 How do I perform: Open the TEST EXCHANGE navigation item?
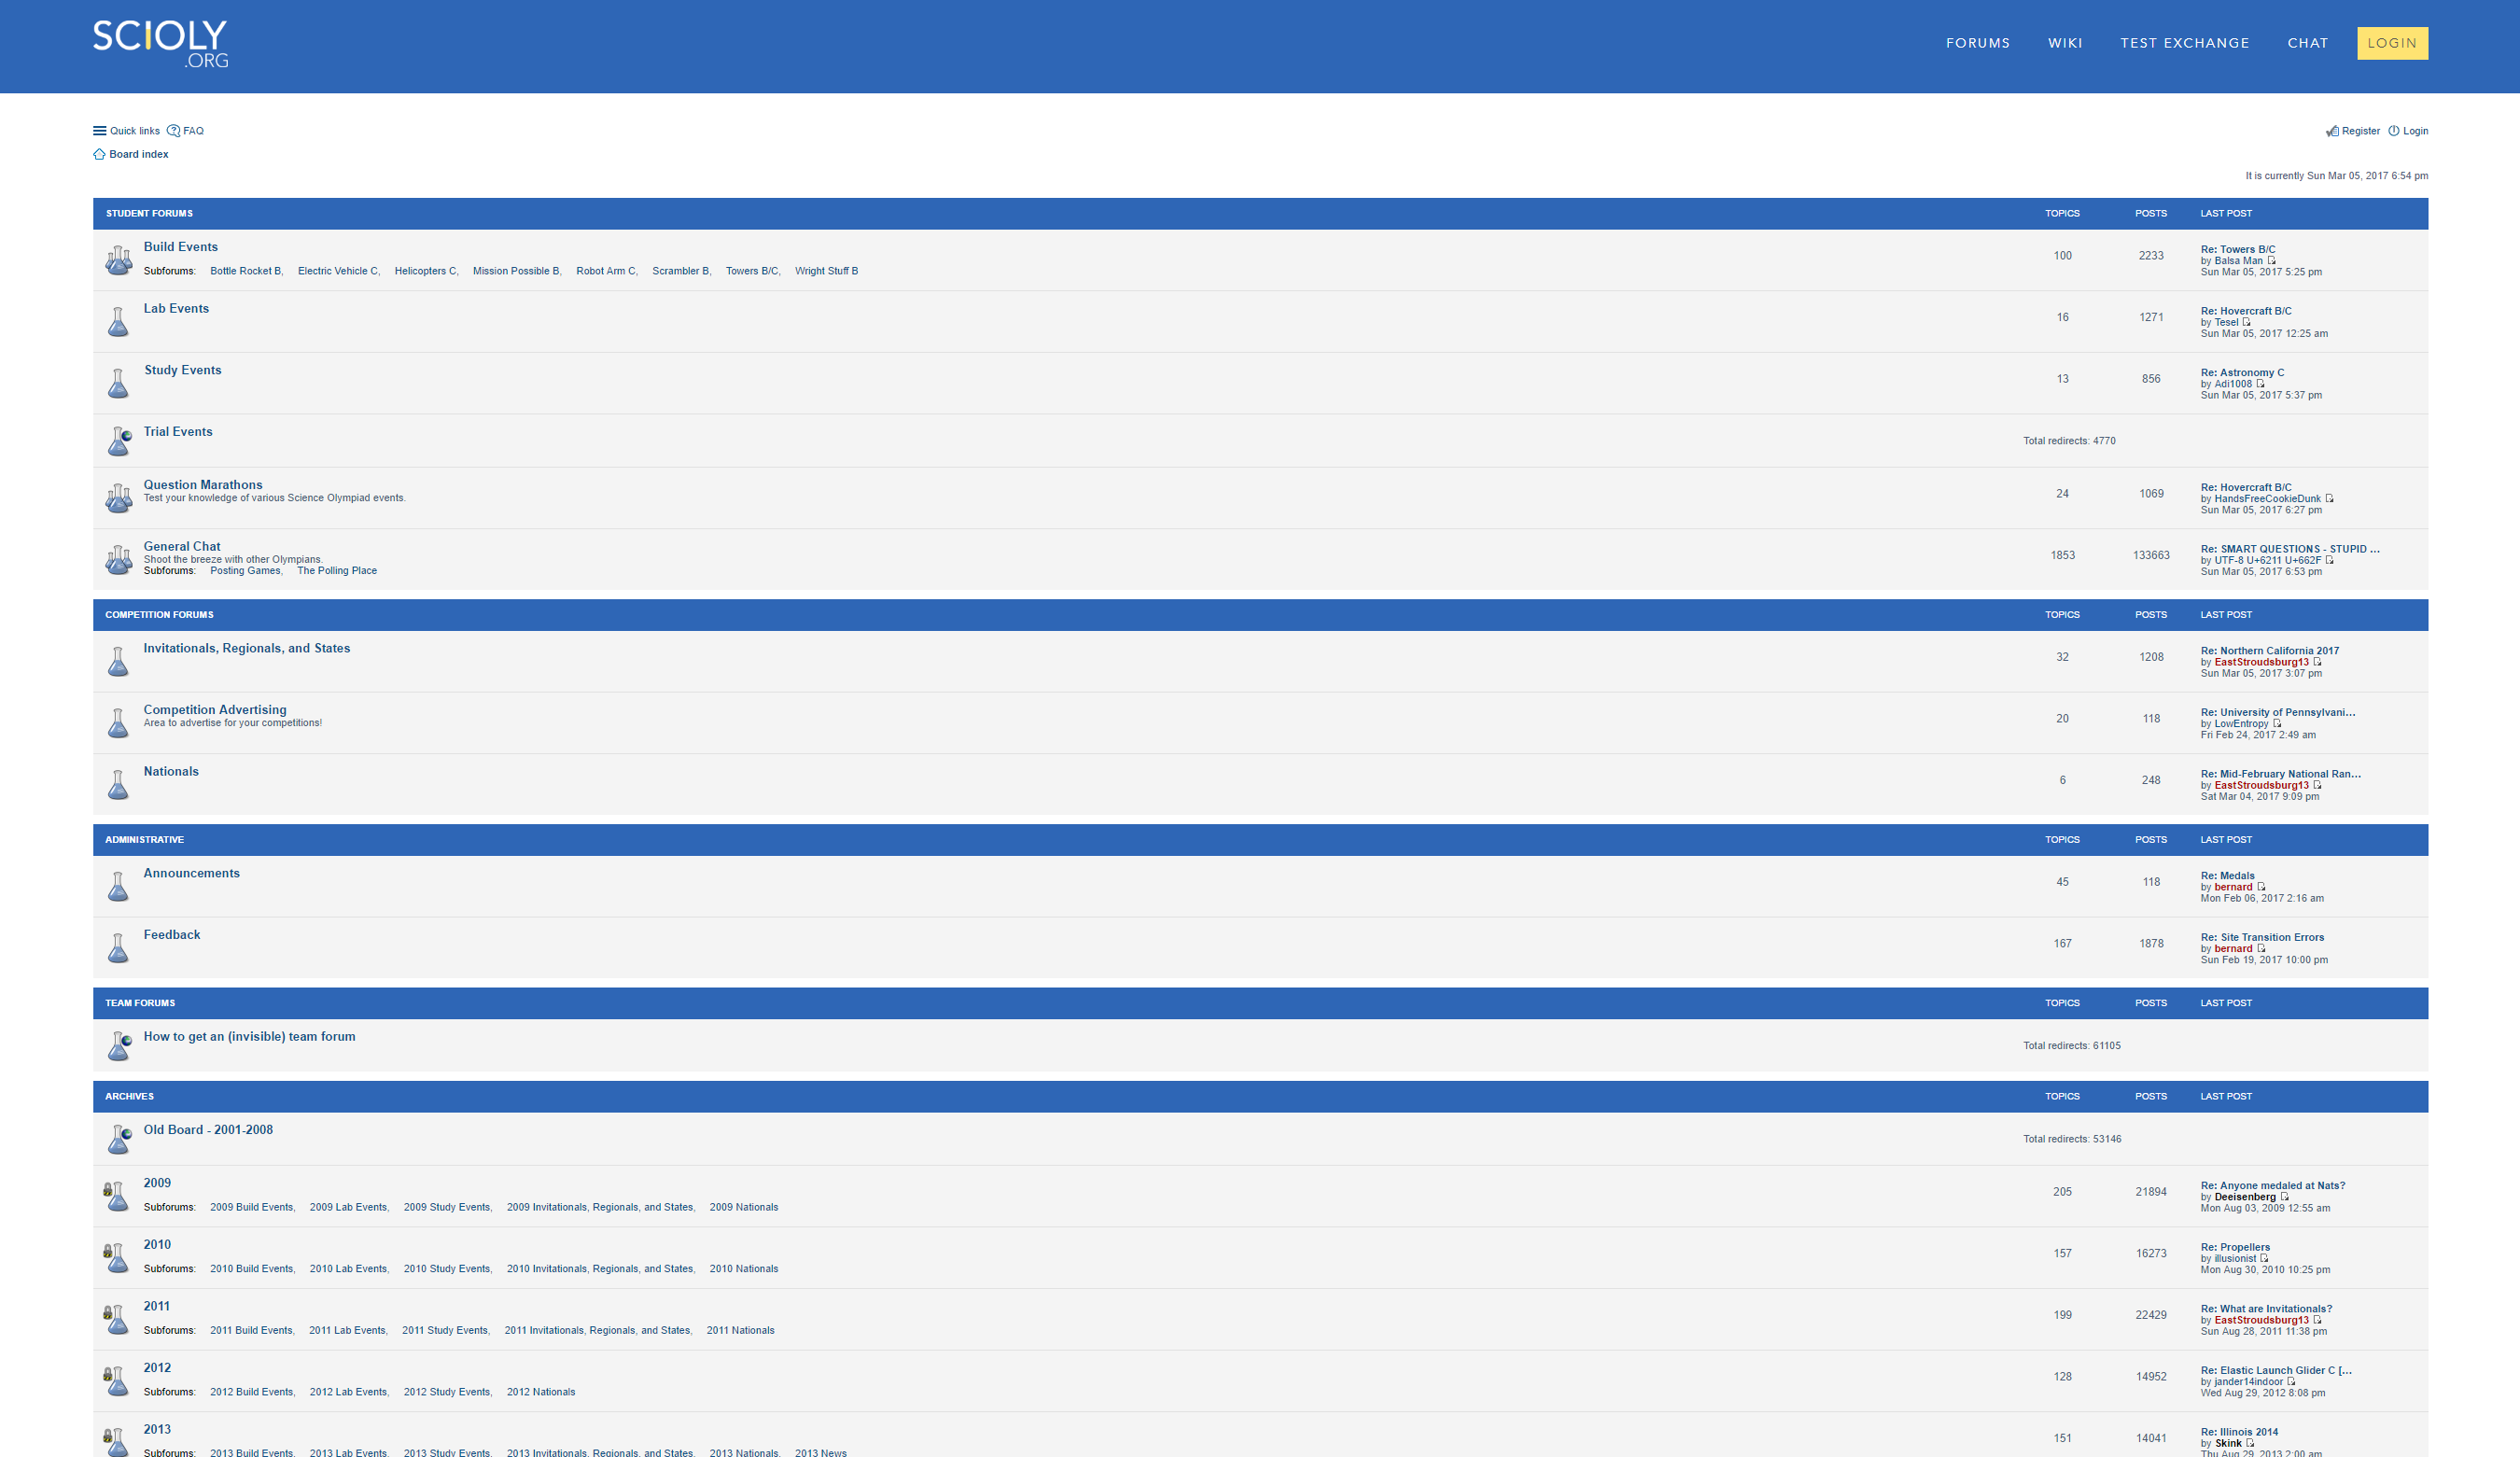(2184, 43)
